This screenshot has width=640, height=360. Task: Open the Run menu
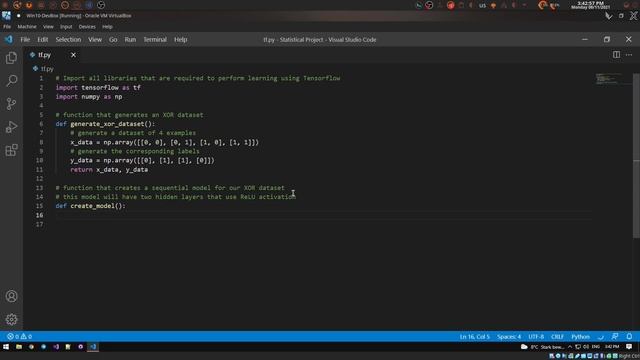(130, 40)
